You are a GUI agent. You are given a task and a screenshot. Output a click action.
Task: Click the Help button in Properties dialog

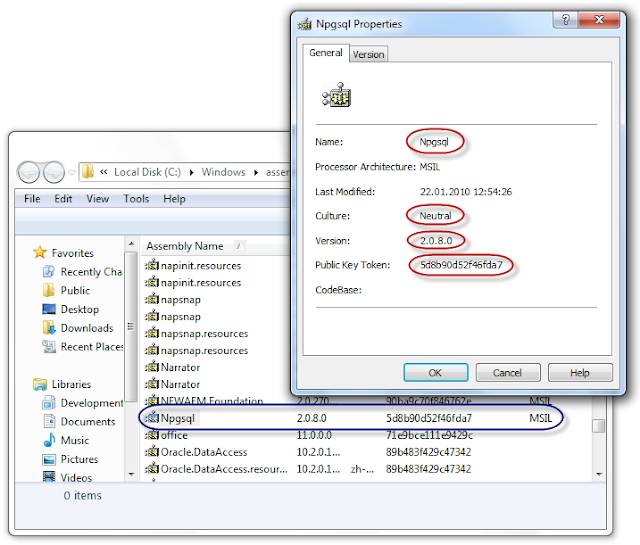click(x=580, y=372)
